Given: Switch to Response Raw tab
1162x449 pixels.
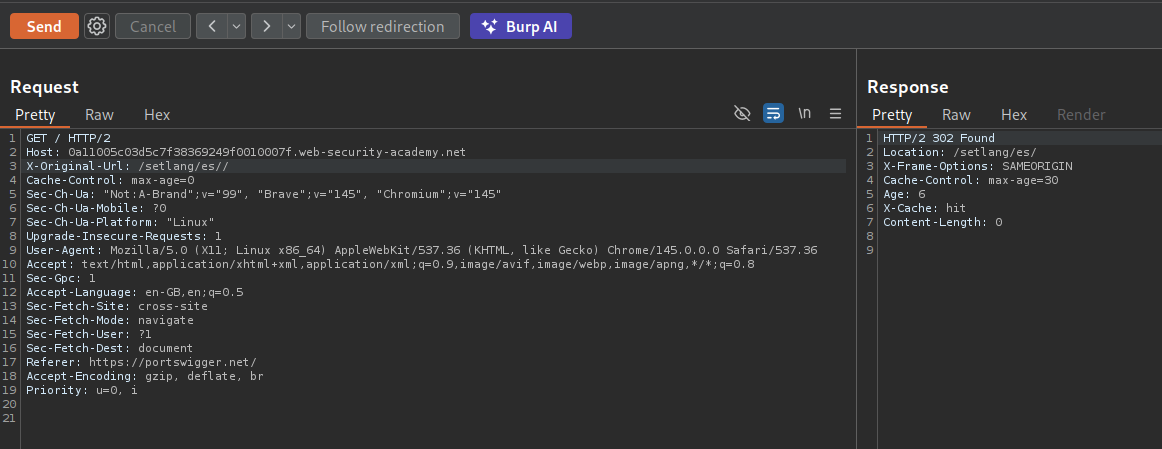Looking at the screenshot, I should tap(956, 115).
